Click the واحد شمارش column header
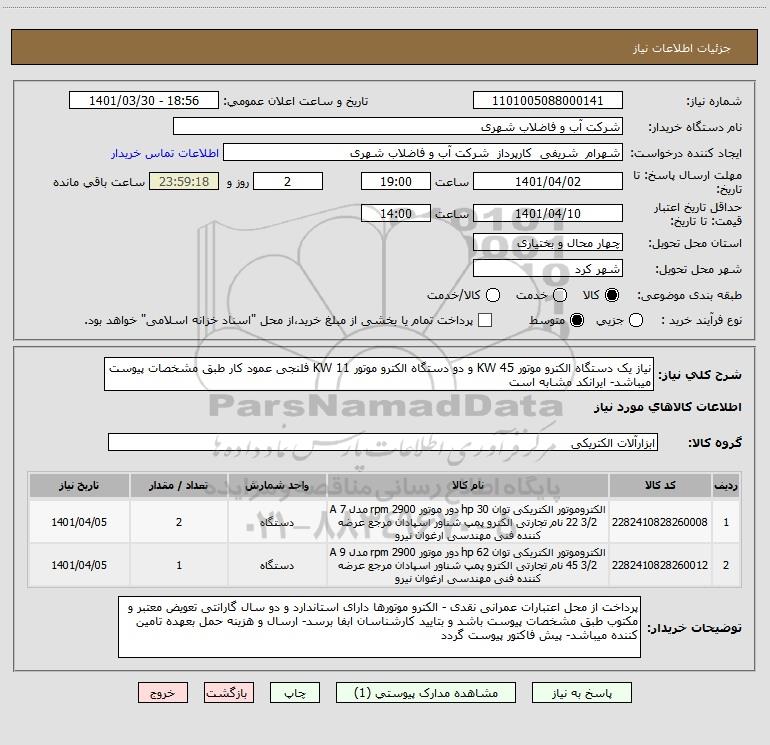 pos(277,486)
